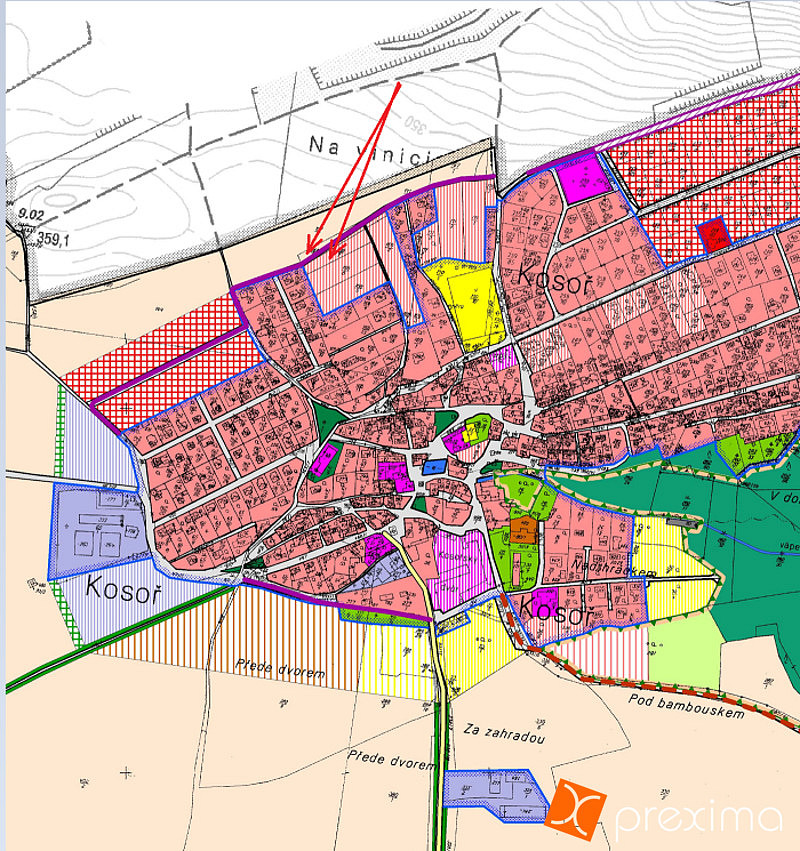
Task: Click the "Na vinici" map label
Action: [372, 150]
